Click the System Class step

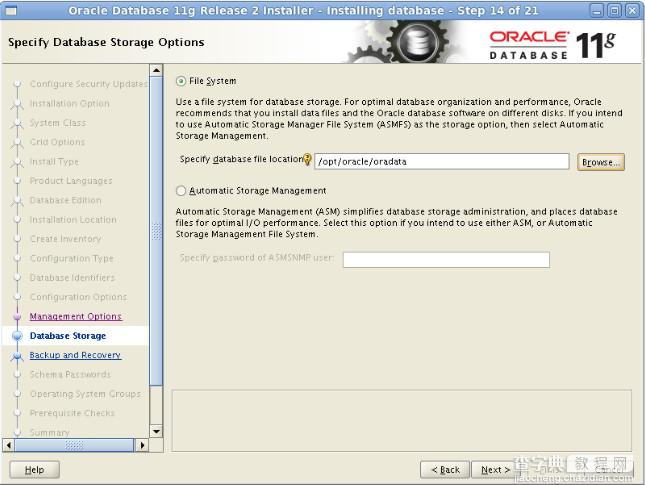58,123
